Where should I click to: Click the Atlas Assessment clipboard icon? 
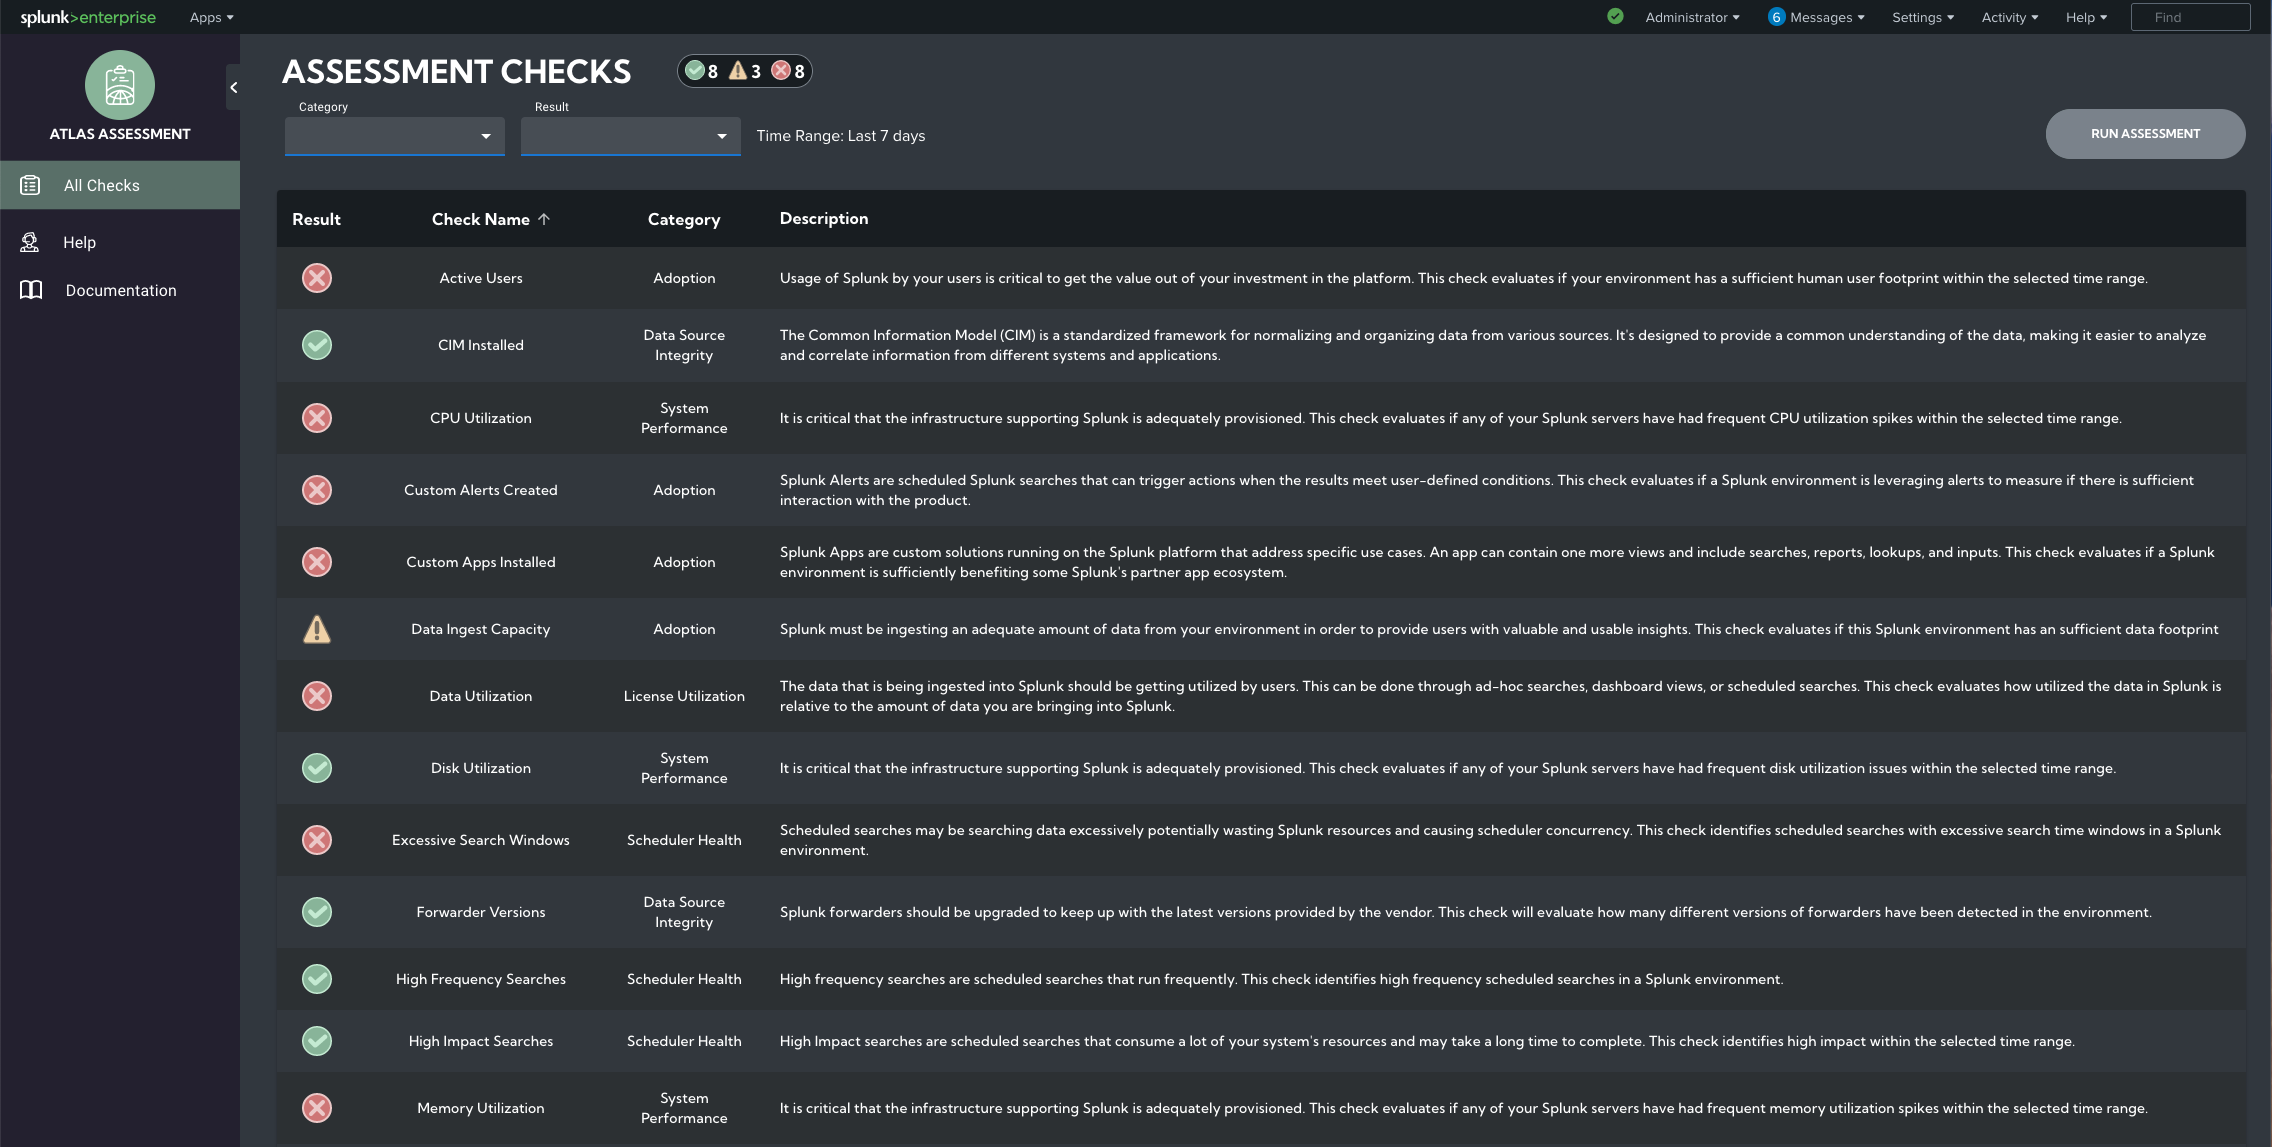119,86
